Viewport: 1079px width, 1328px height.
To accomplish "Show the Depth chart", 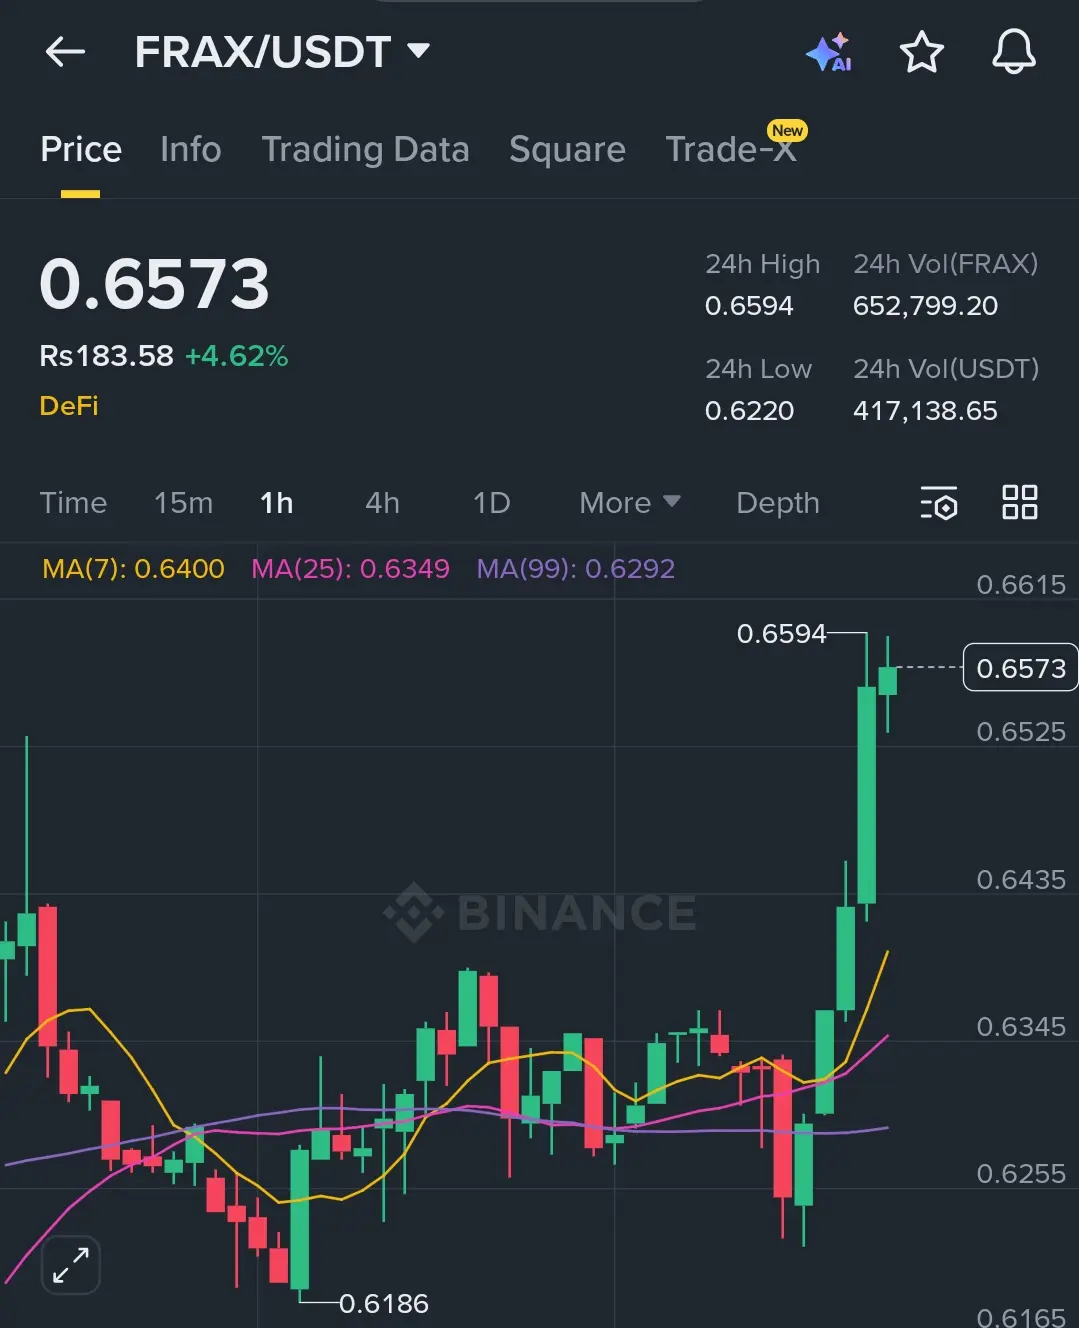I will (777, 503).
